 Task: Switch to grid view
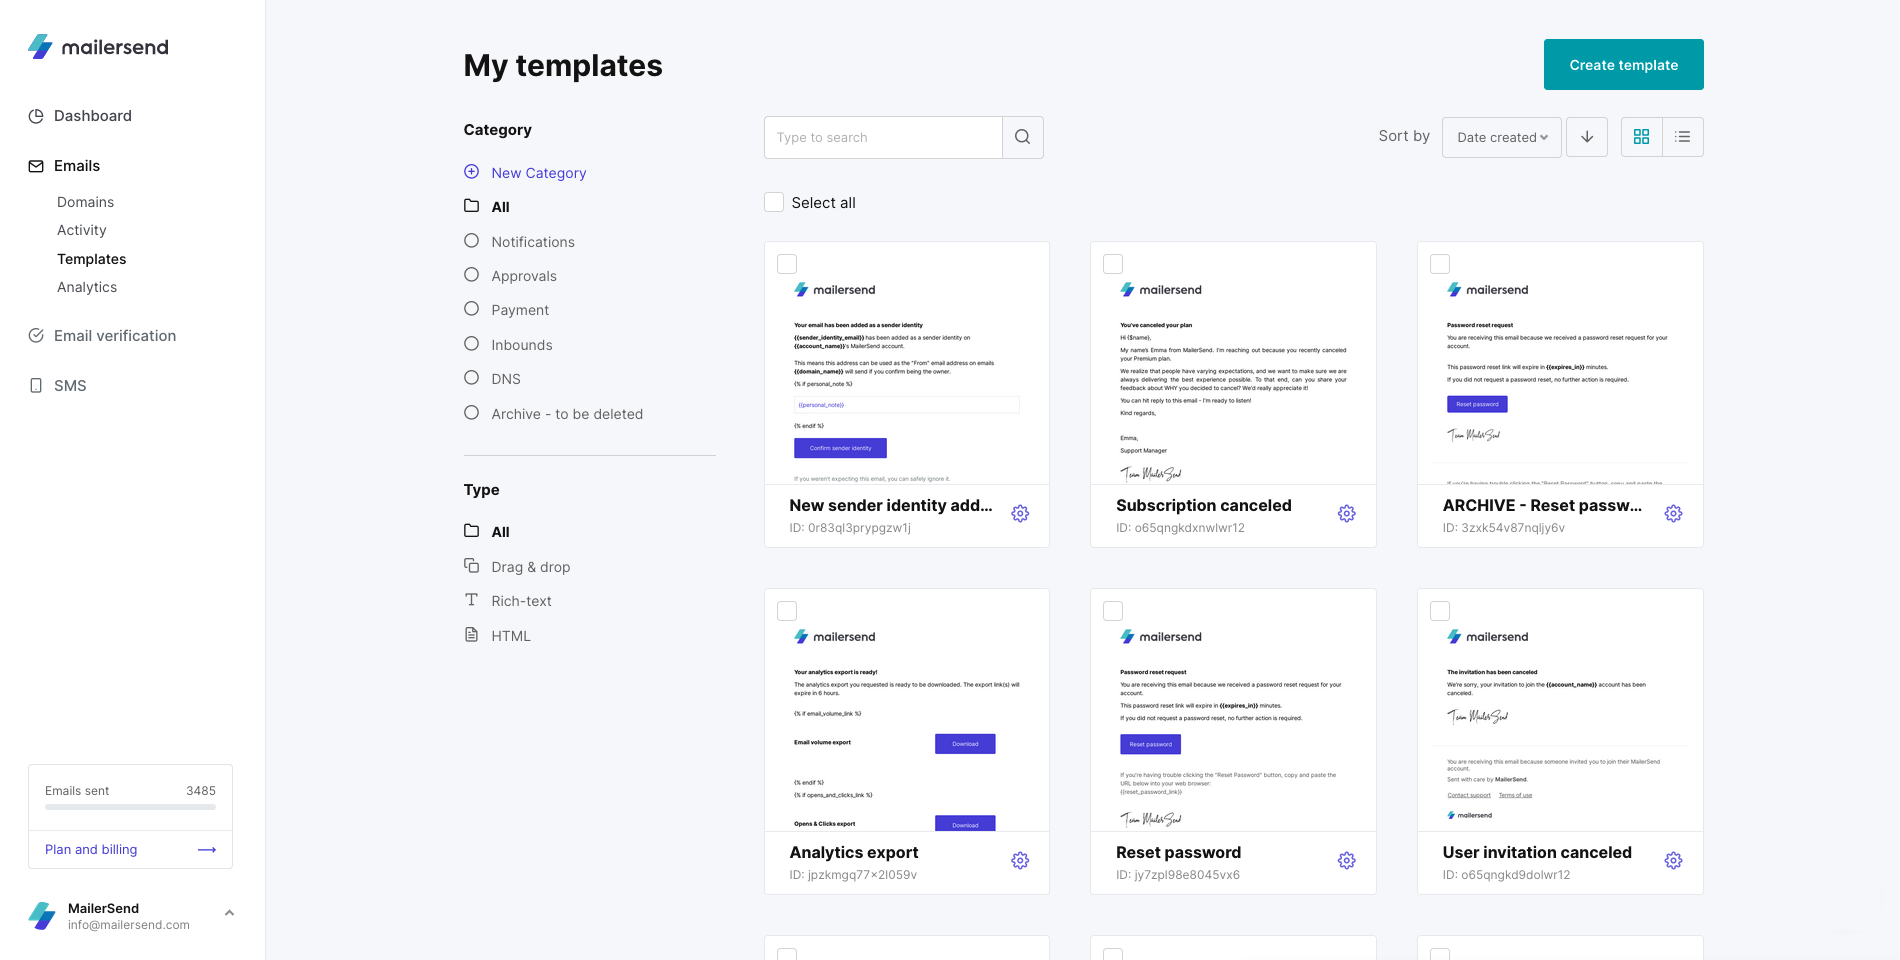pos(1641,137)
